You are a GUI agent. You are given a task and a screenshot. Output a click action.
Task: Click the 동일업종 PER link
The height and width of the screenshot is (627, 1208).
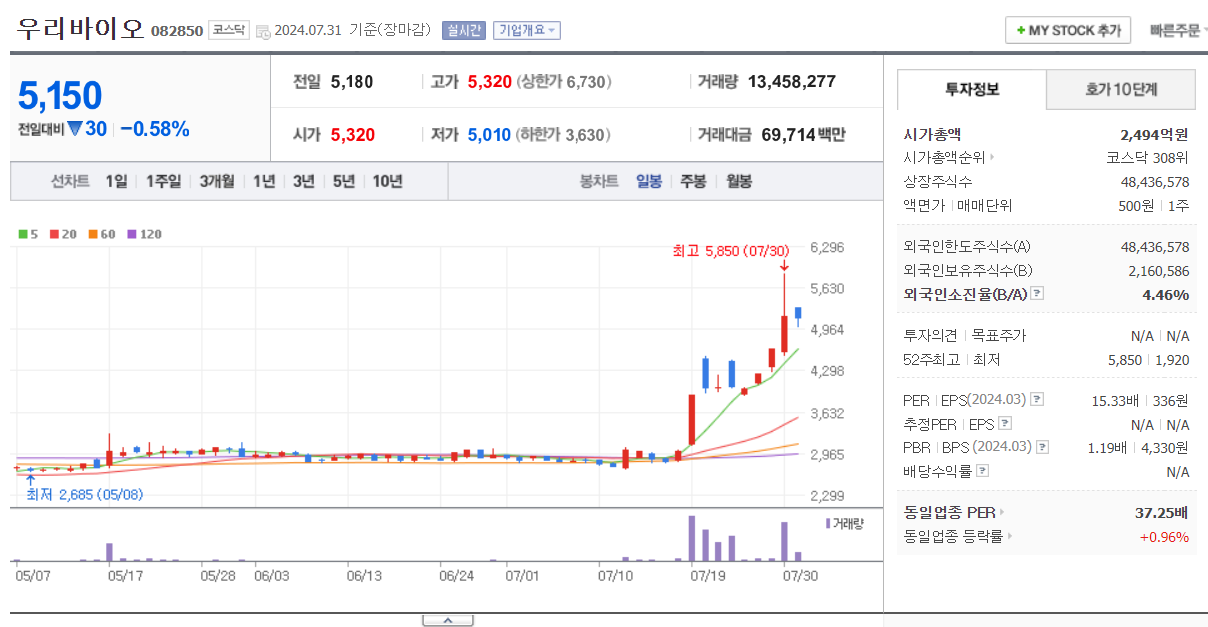point(950,512)
